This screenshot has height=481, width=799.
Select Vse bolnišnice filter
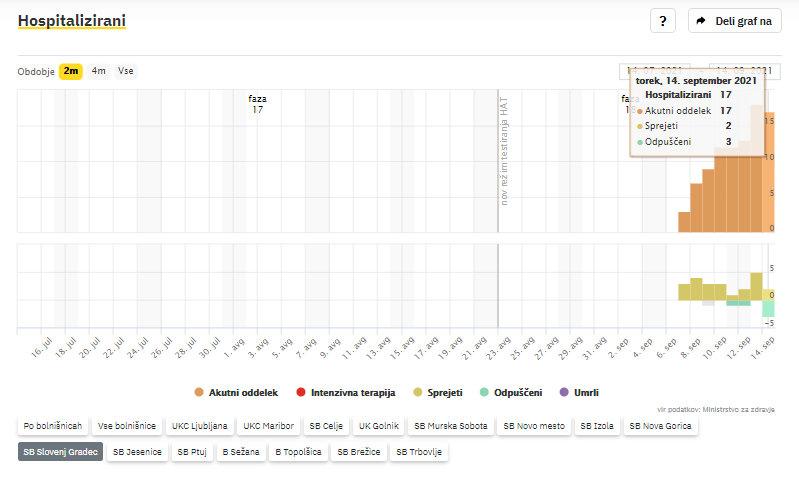(127, 426)
